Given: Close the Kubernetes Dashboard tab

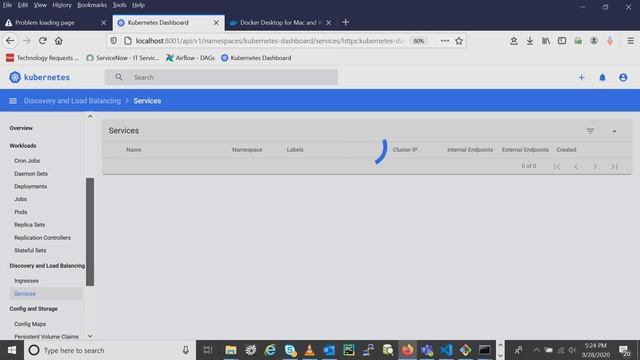Looking at the screenshot, I should (216, 23).
